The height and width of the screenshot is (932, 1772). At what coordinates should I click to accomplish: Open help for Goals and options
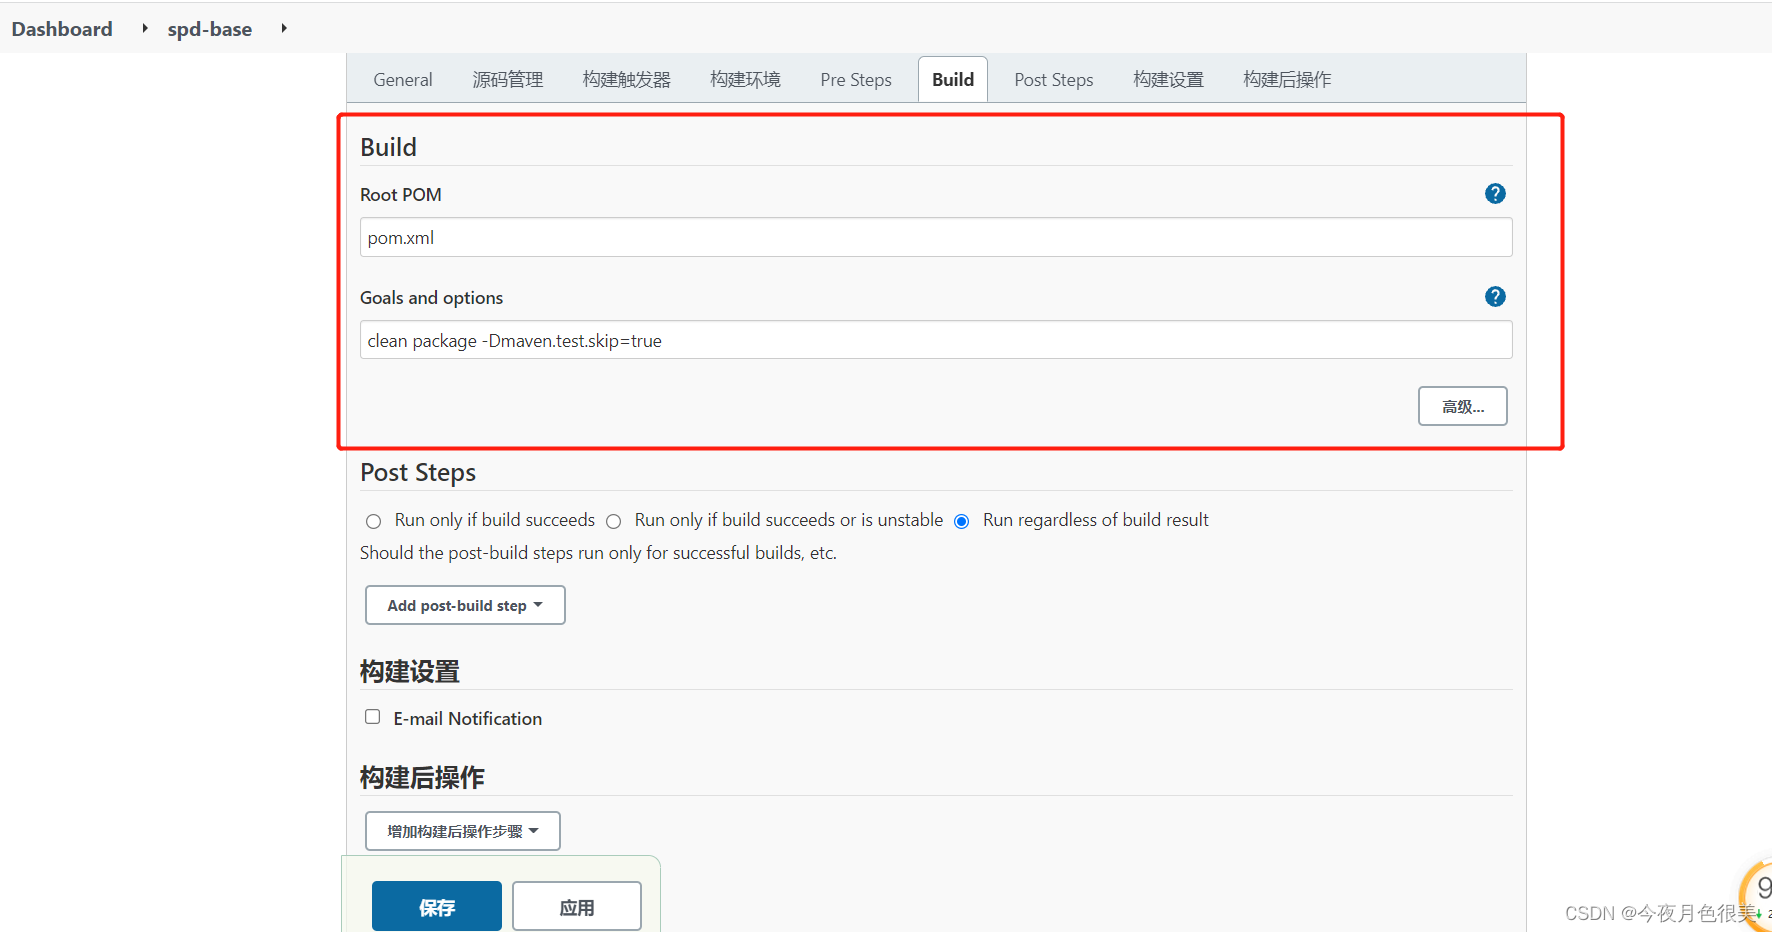(1495, 297)
